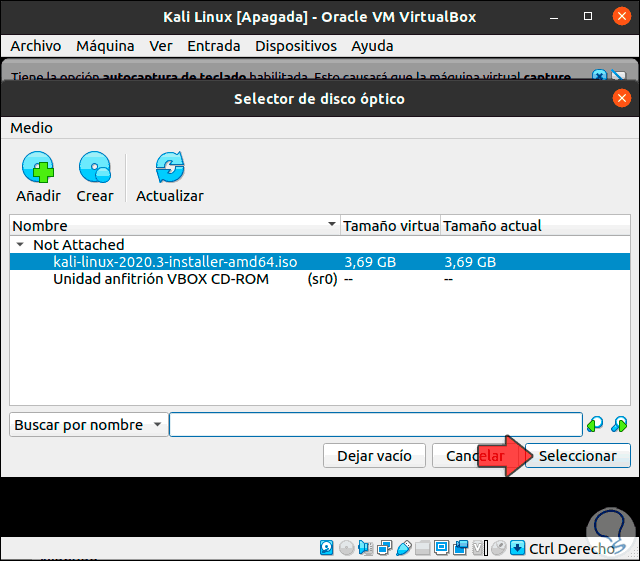Click the Crear disc icon
Viewport: 640px width, 561px height.
pos(95,167)
